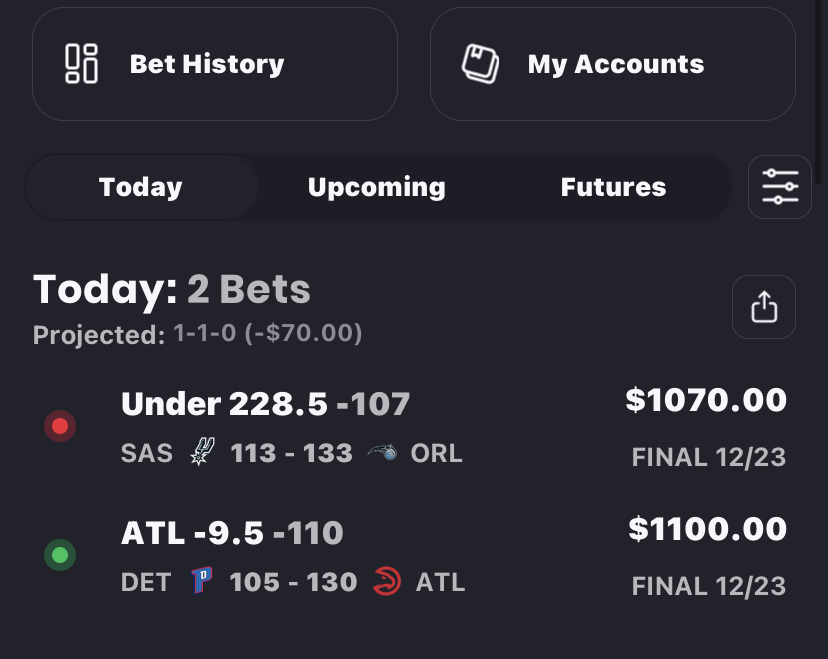828x659 pixels.
Task: Click the $1070.00 bet amount
Action: 706,400
